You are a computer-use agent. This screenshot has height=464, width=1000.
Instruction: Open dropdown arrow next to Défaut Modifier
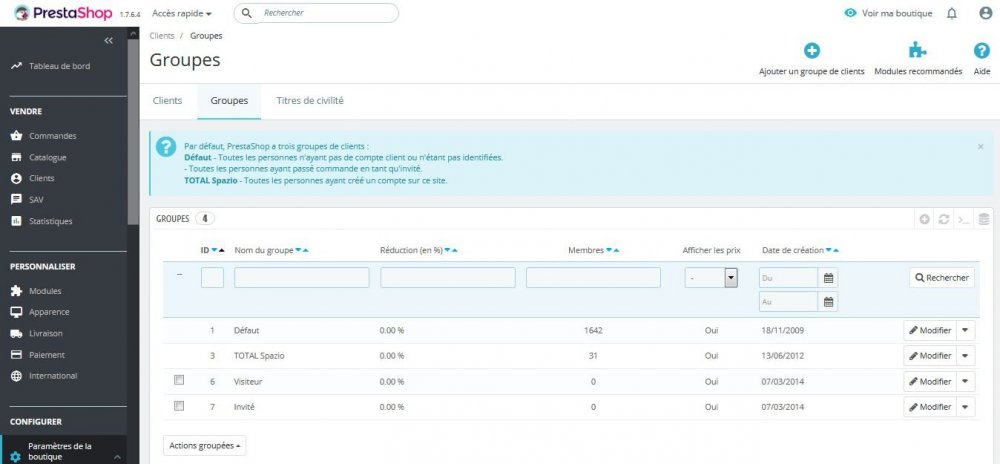965,331
